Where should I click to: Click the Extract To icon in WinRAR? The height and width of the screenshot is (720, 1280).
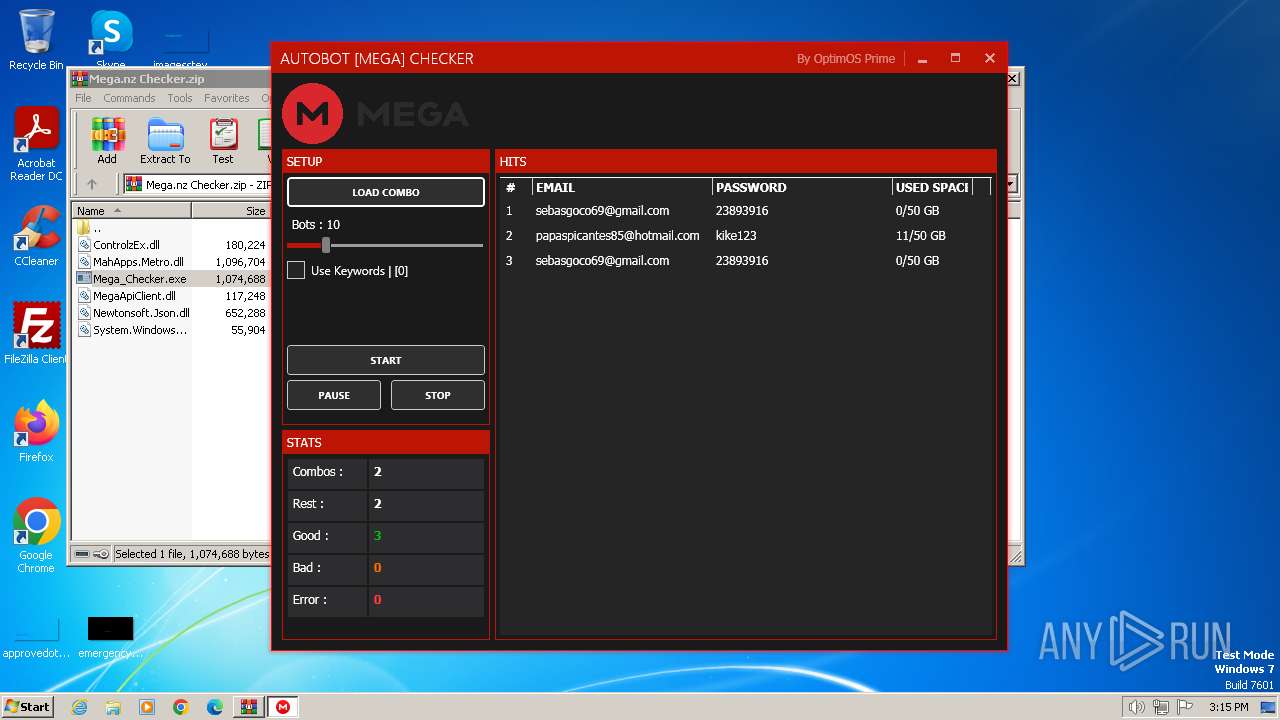click(x=165, y=141)
